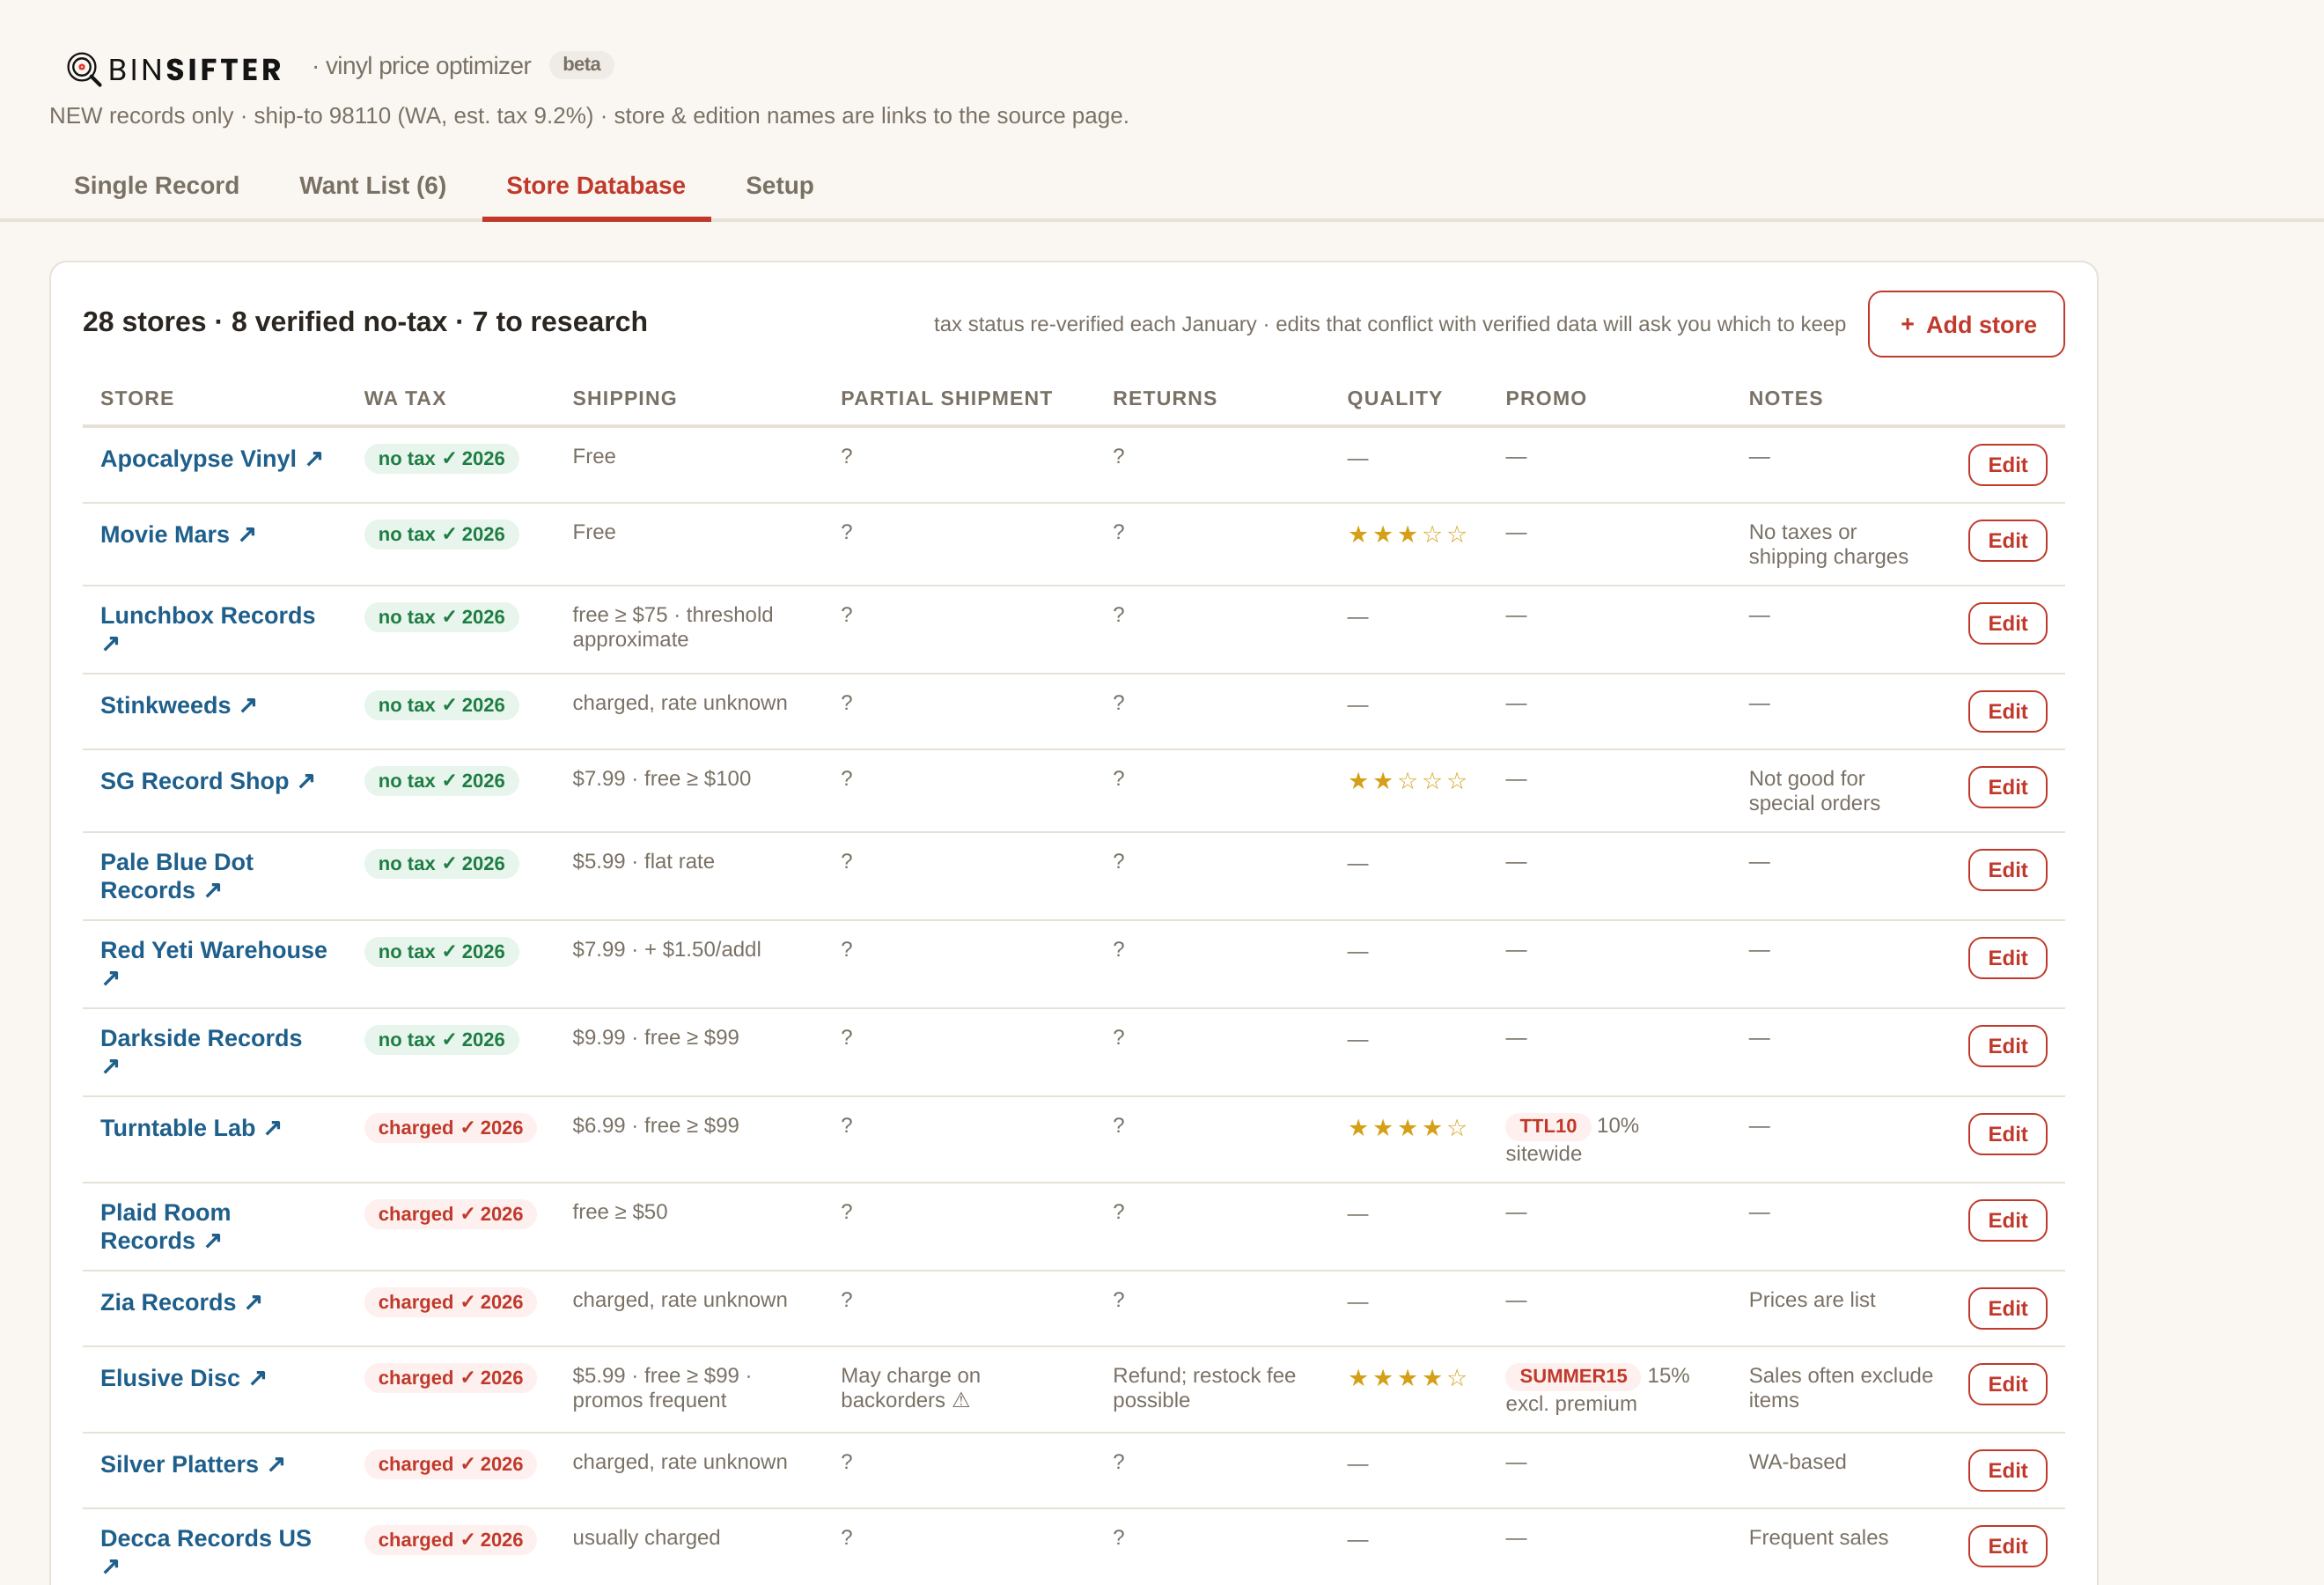Click the PARTIAL SHIPMENT column header

click(946, 398)
